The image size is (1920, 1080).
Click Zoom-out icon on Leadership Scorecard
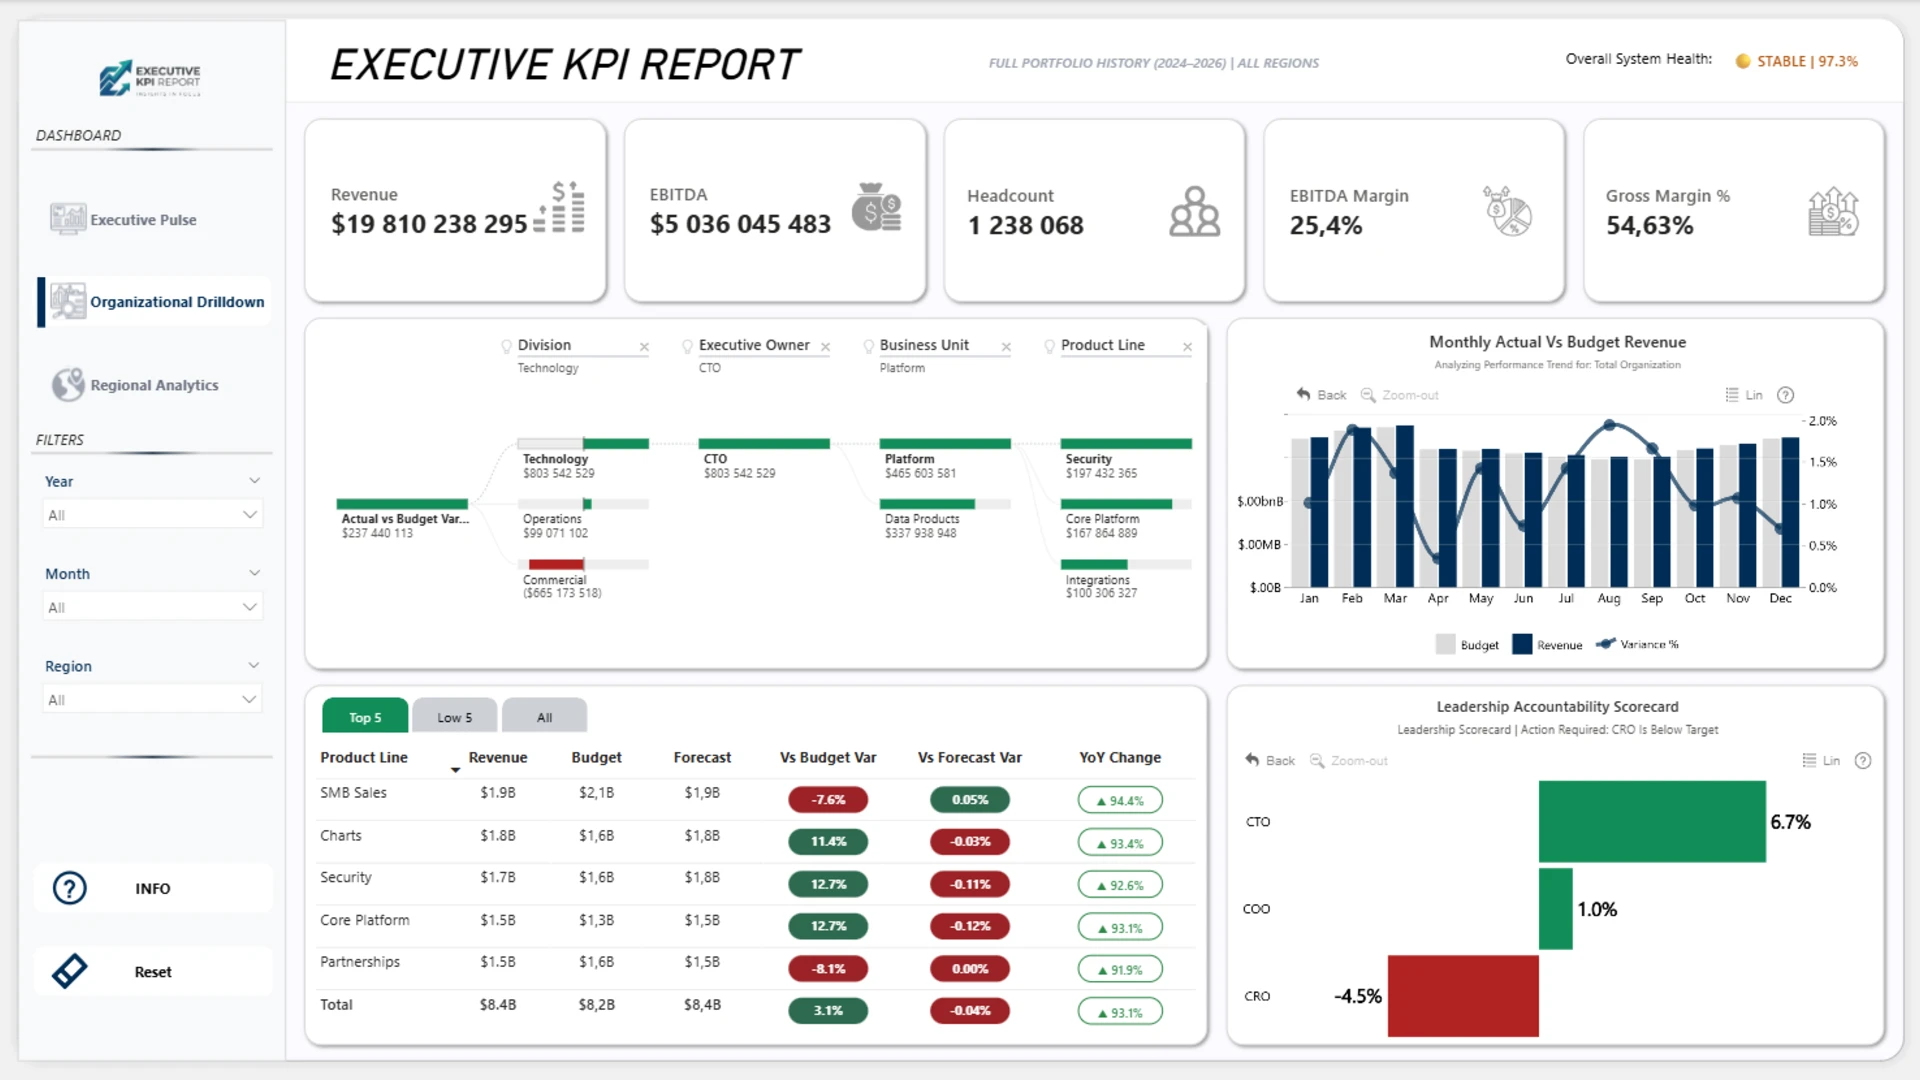(x=1317, y=760)
